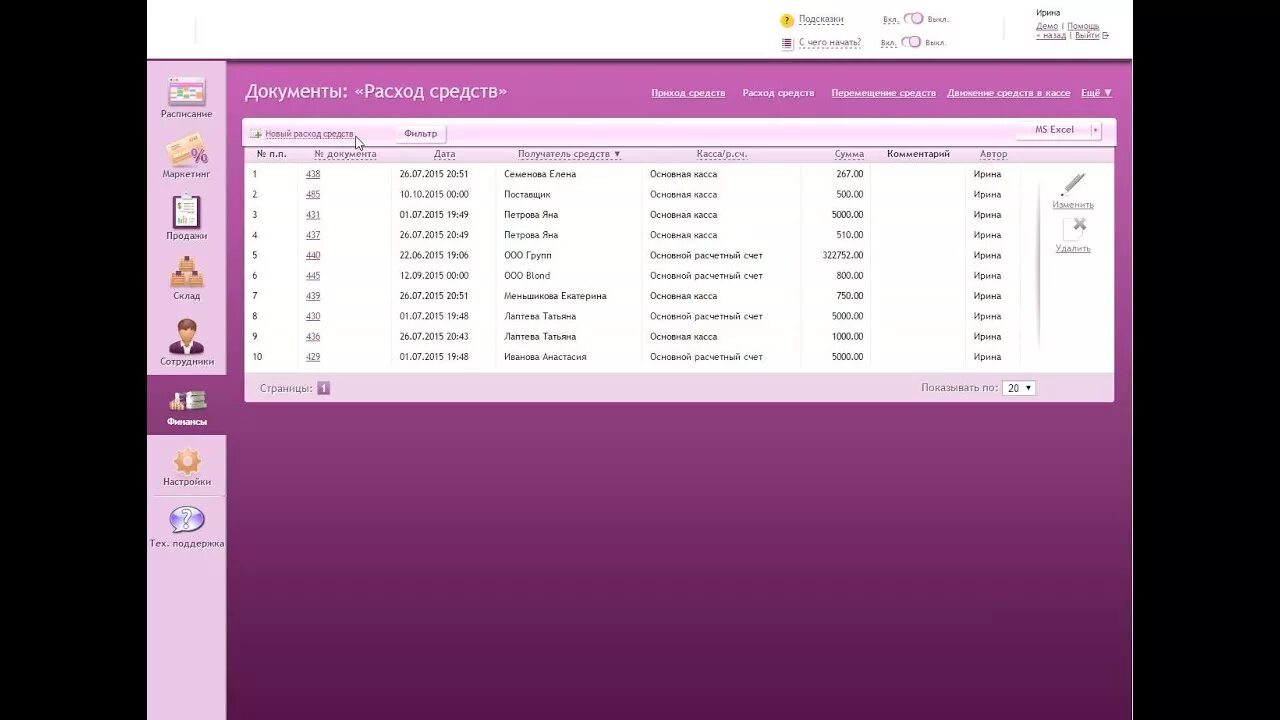Sort by Получатель средств column
The image size is (1280, 720).
[563, 154]
